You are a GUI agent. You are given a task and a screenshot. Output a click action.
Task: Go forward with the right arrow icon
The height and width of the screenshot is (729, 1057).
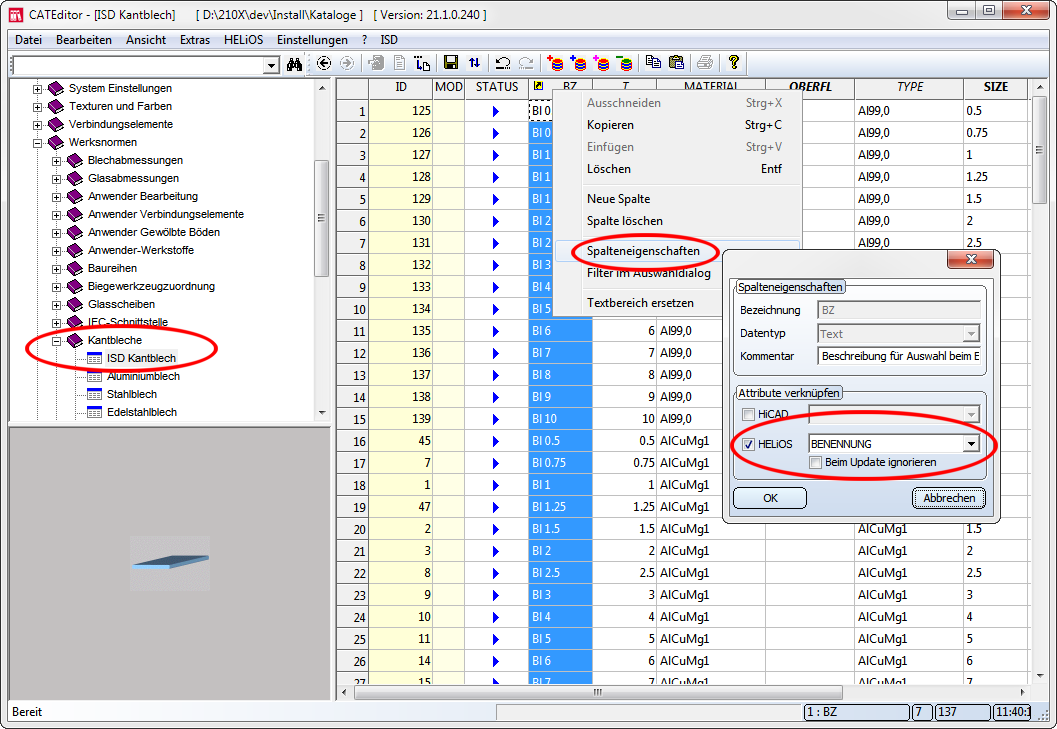(x=347, y=63)
